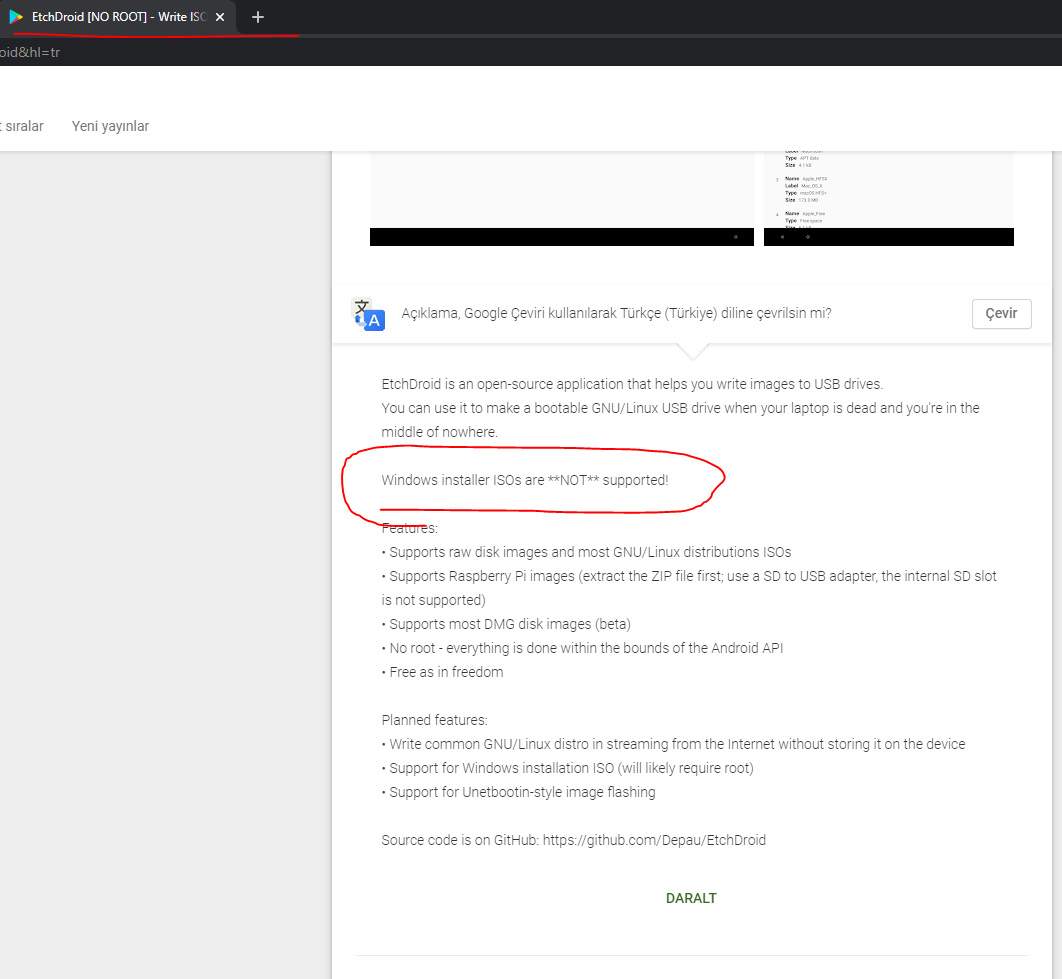The image size is (1062, 979).
Task: Open the 'sıralar' menu item
Action: 22,126
